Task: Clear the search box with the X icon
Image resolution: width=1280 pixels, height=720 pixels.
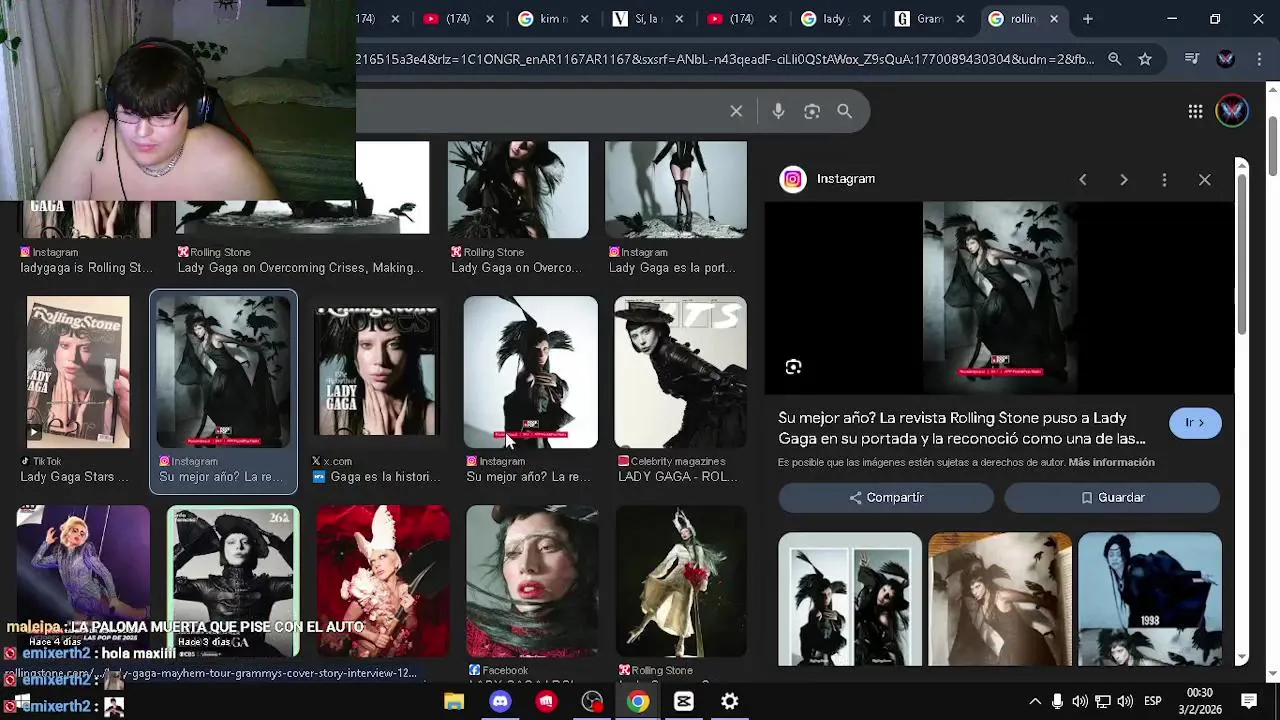Action: (736, 112)
